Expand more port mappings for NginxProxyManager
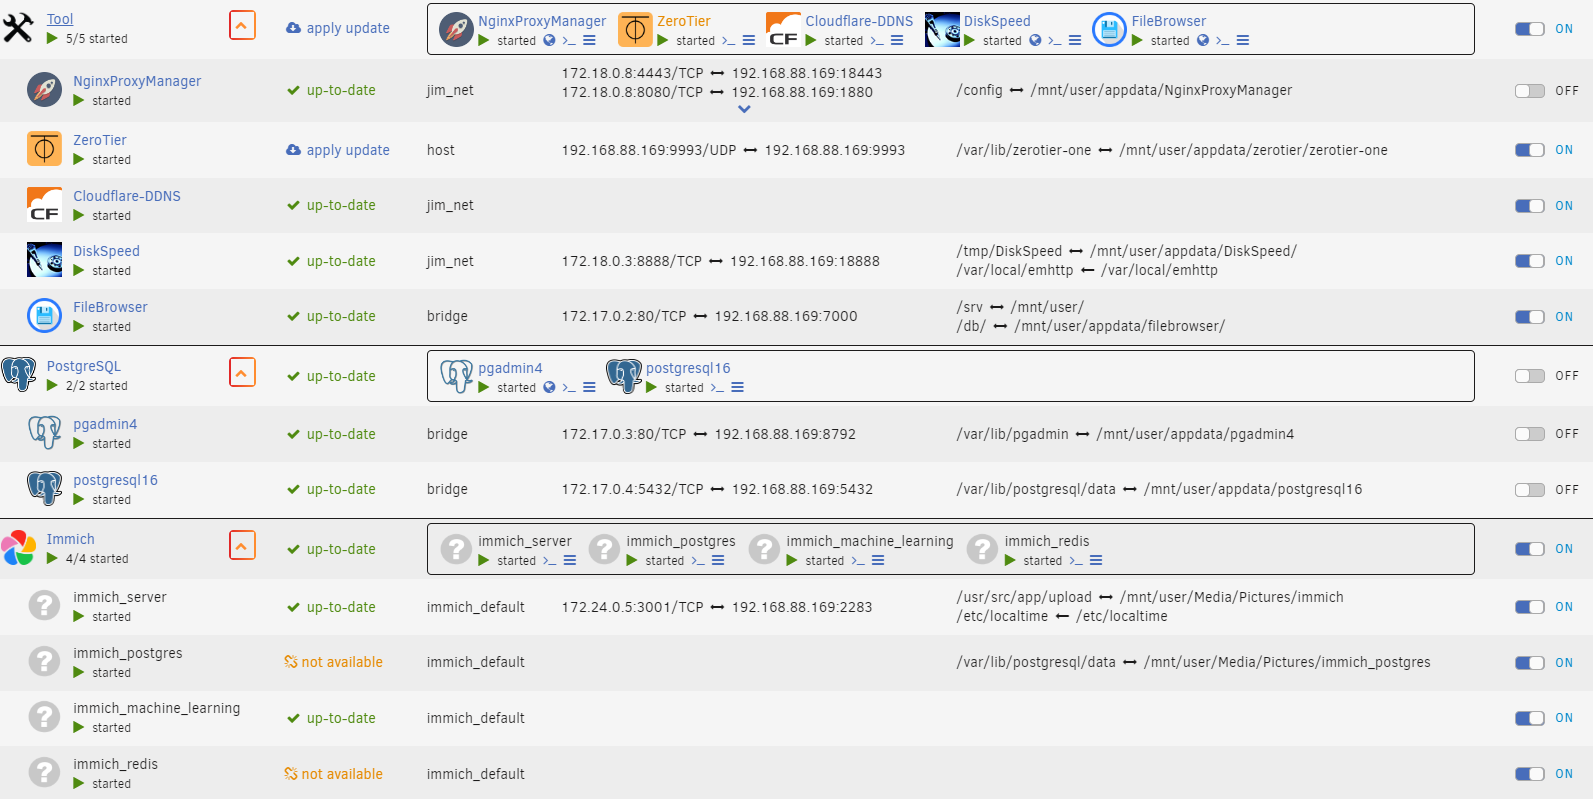This screenshot has width=1593, height=799. click(744, 109)
